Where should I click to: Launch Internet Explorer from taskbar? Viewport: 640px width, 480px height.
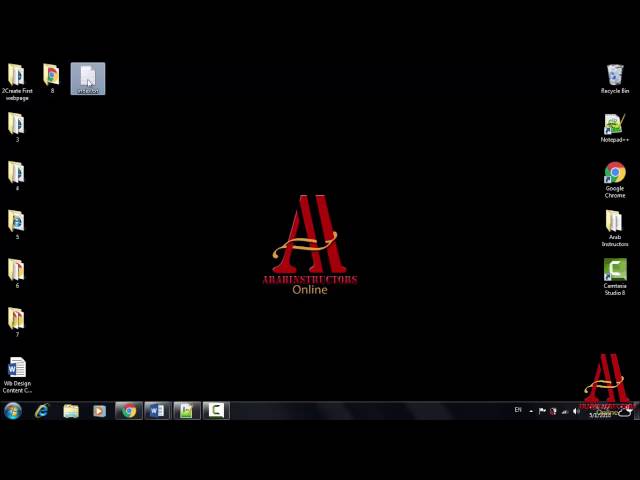point(42,411)
